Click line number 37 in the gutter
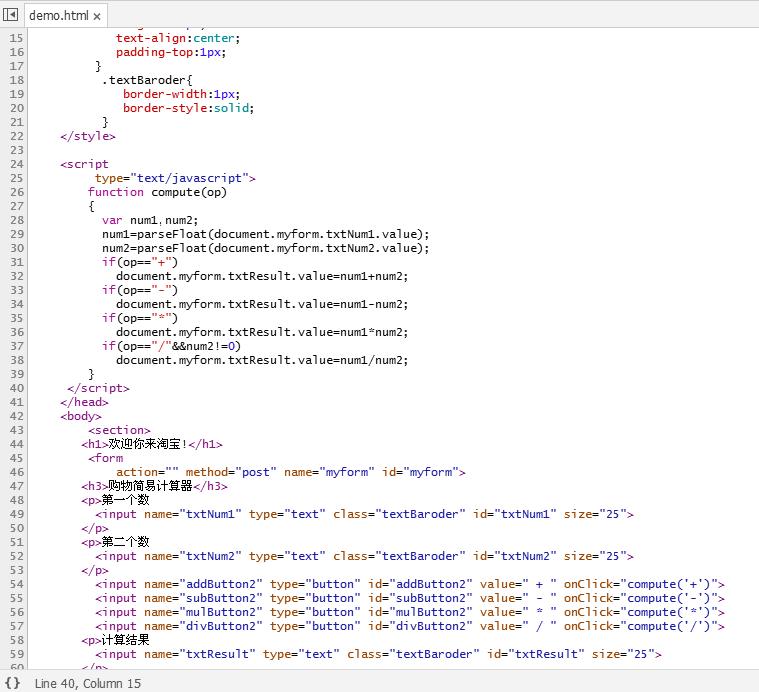Viewport: 759px width, 692px height. [16, 346]
